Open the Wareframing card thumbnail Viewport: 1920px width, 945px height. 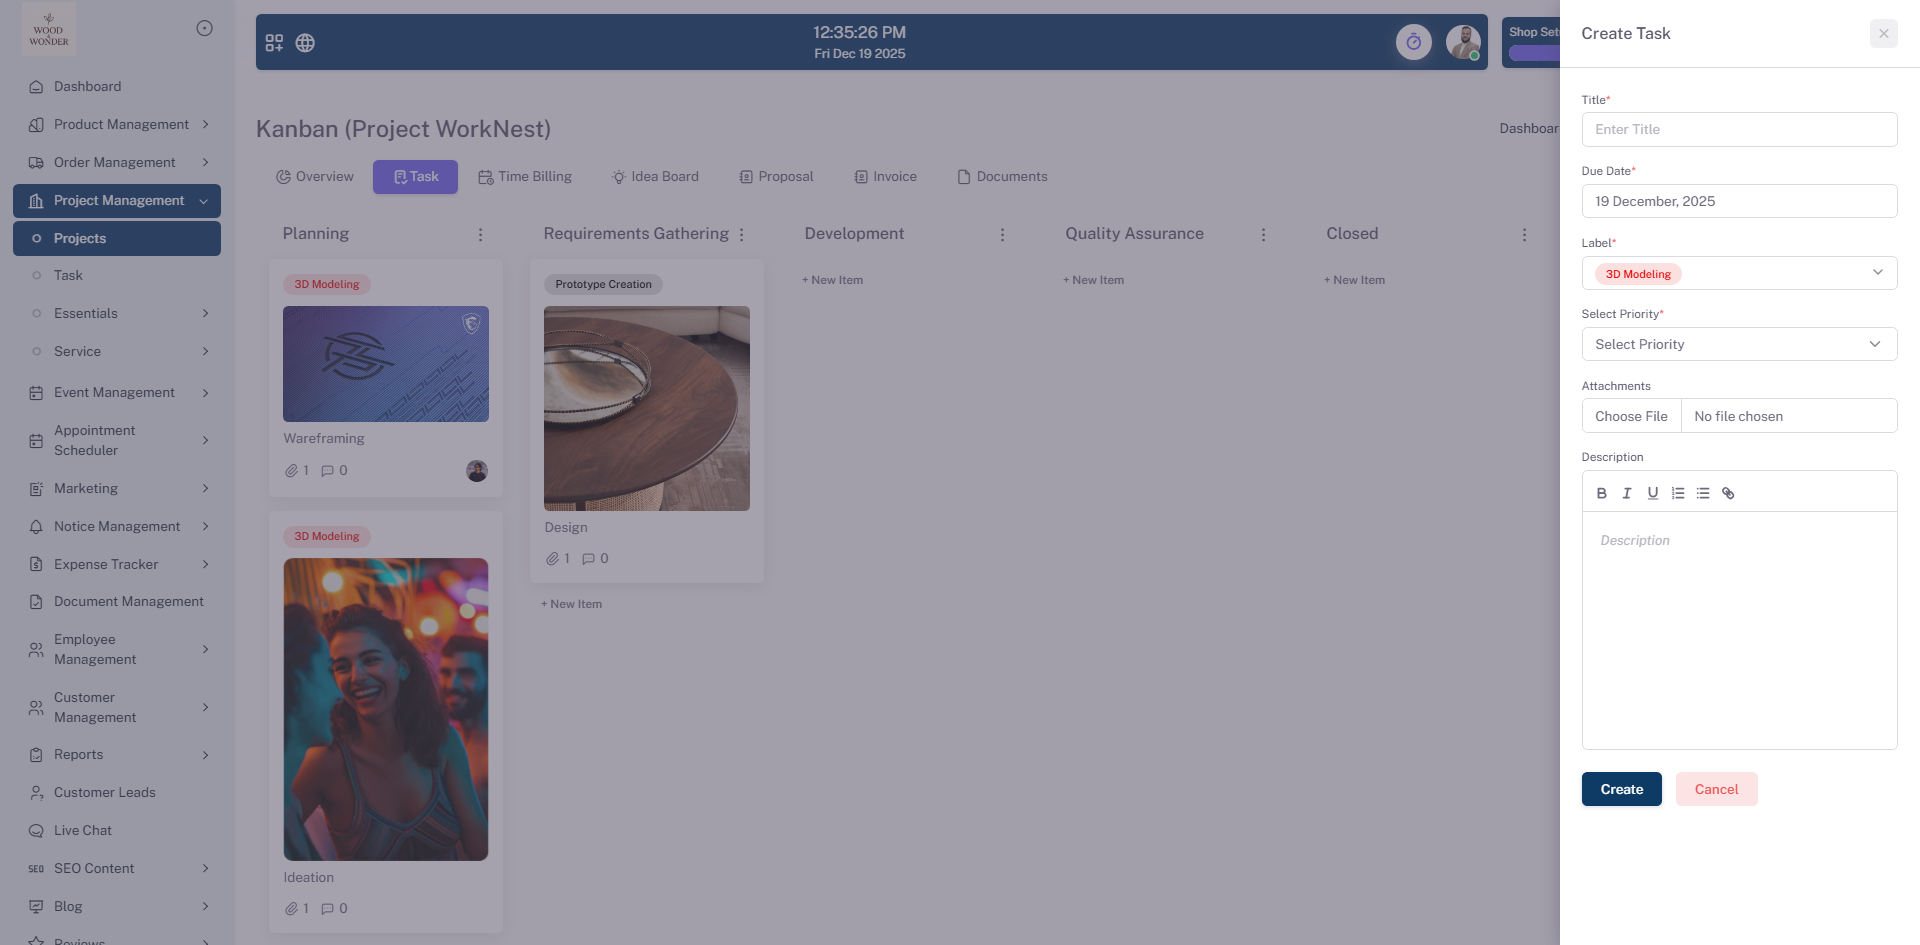(x=386, y=364)
